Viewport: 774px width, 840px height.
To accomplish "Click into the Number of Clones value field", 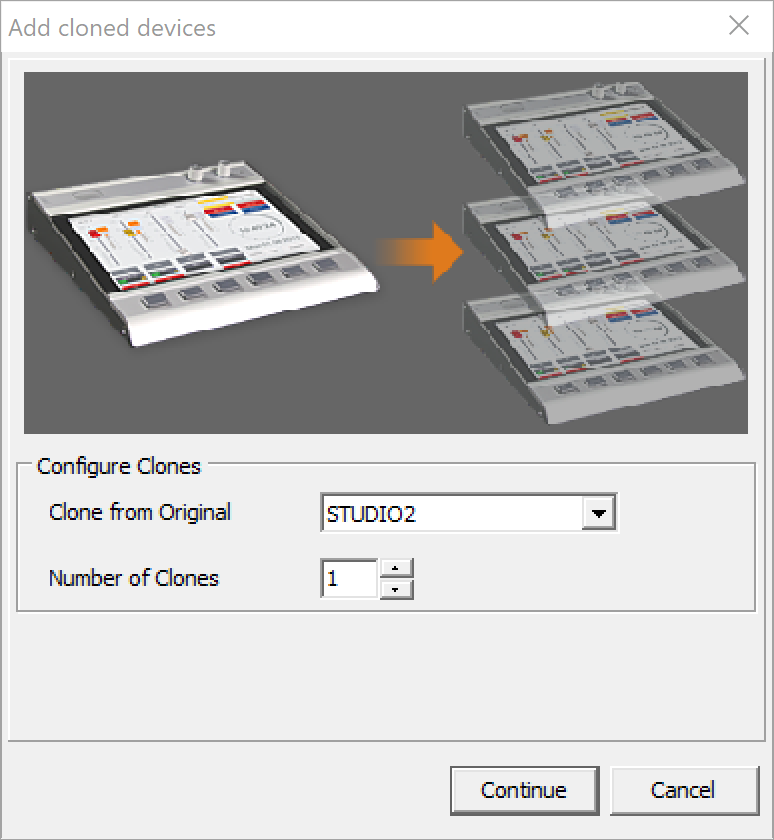I will pyautogui.click(x=350, y=579).
